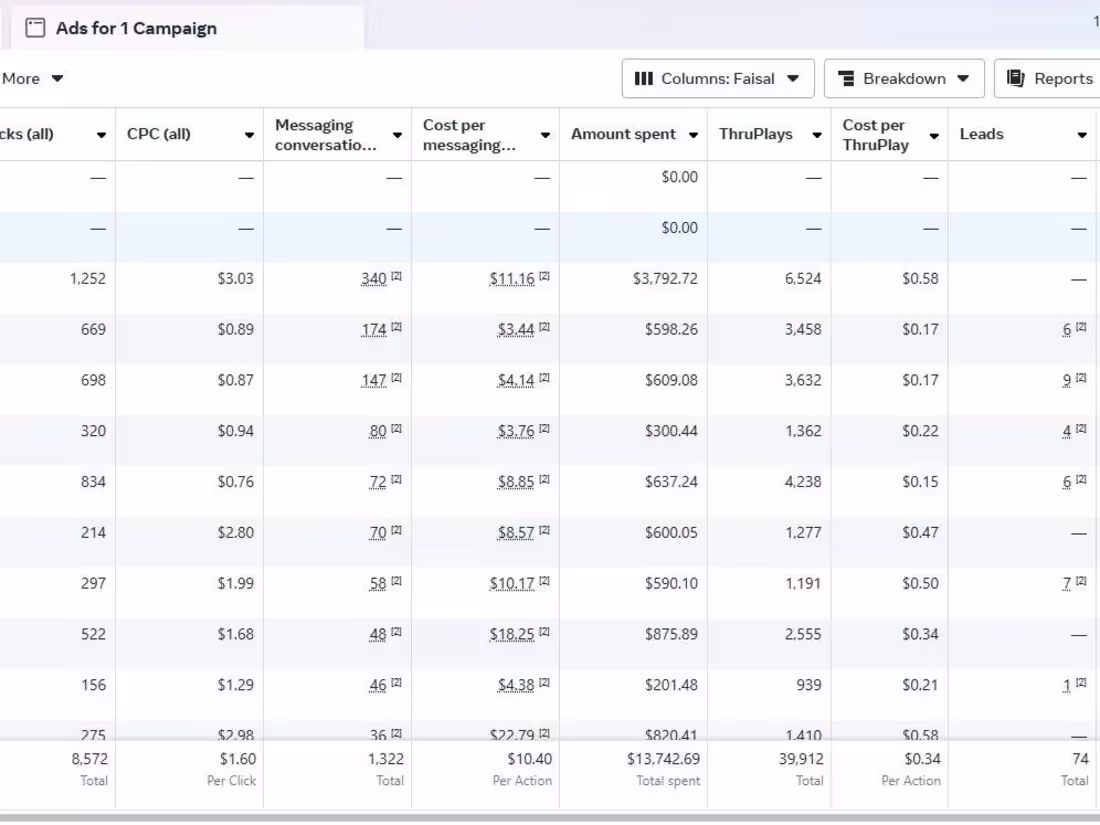This screenshot has width=1100, height=825.
Task: Open ThruPlays column header dropdown
Action: pos(817,135)
